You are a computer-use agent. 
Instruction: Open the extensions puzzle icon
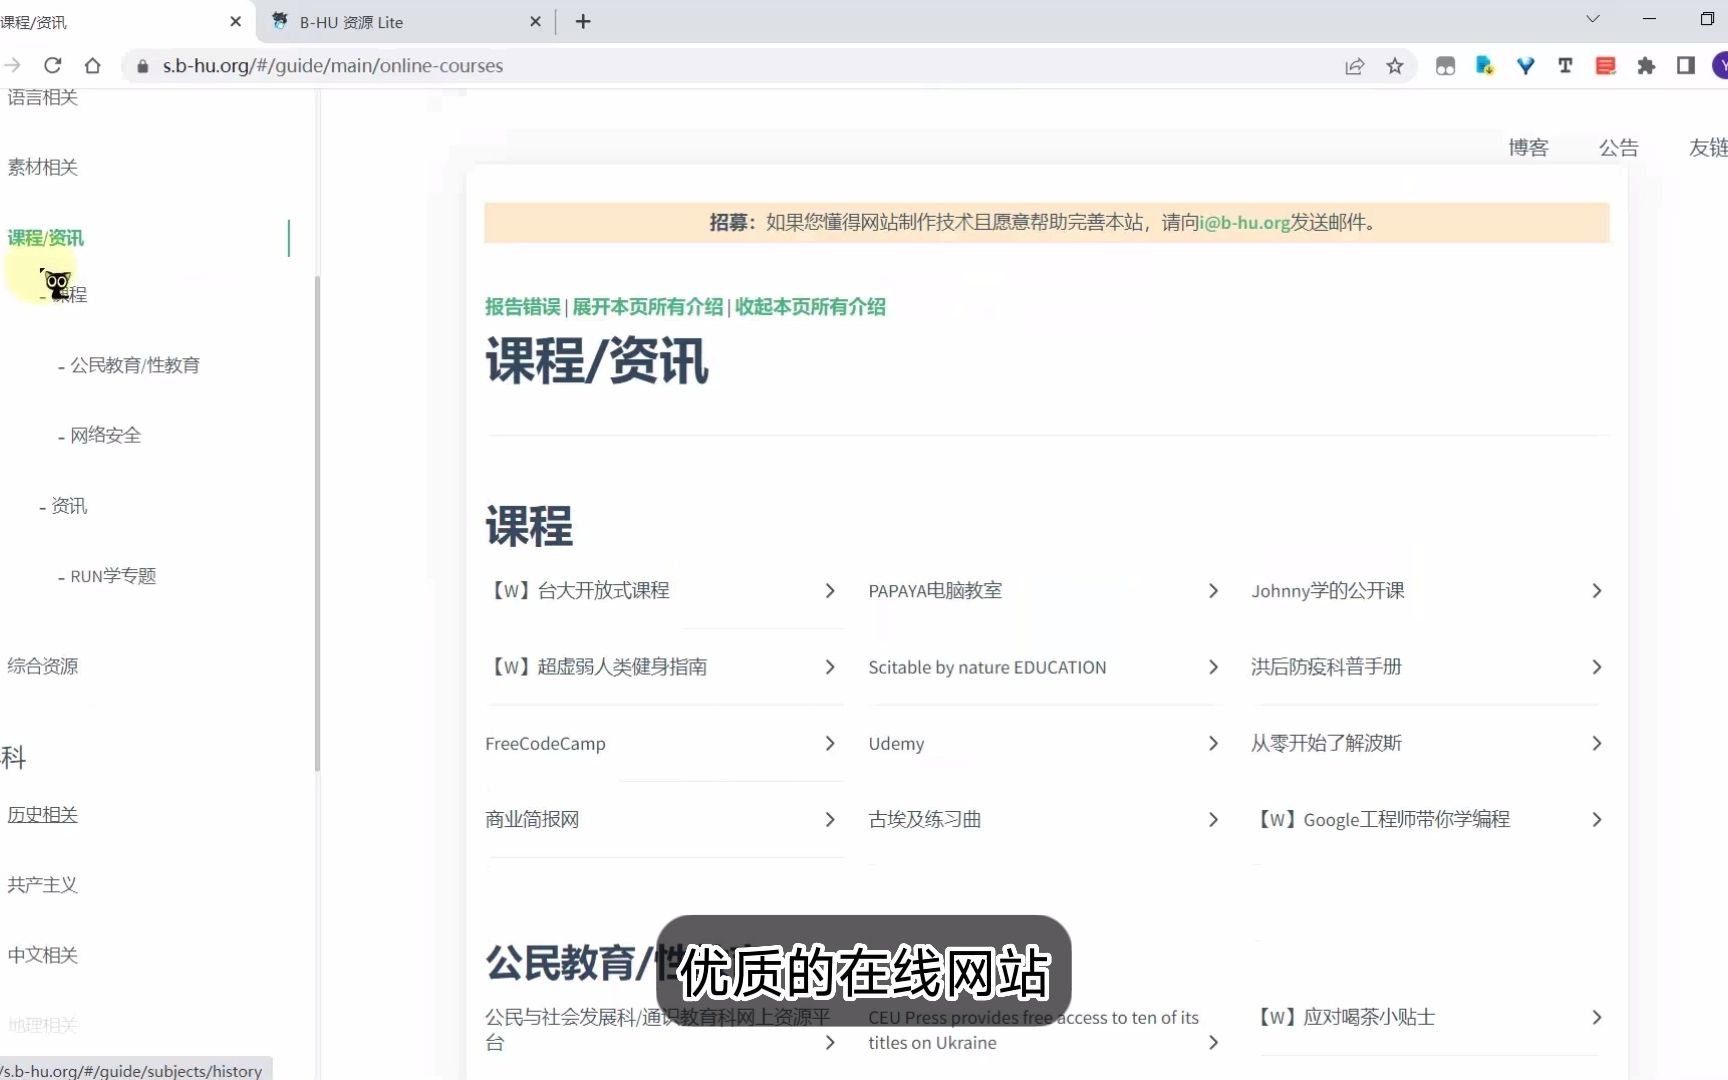click(1646, 66)
